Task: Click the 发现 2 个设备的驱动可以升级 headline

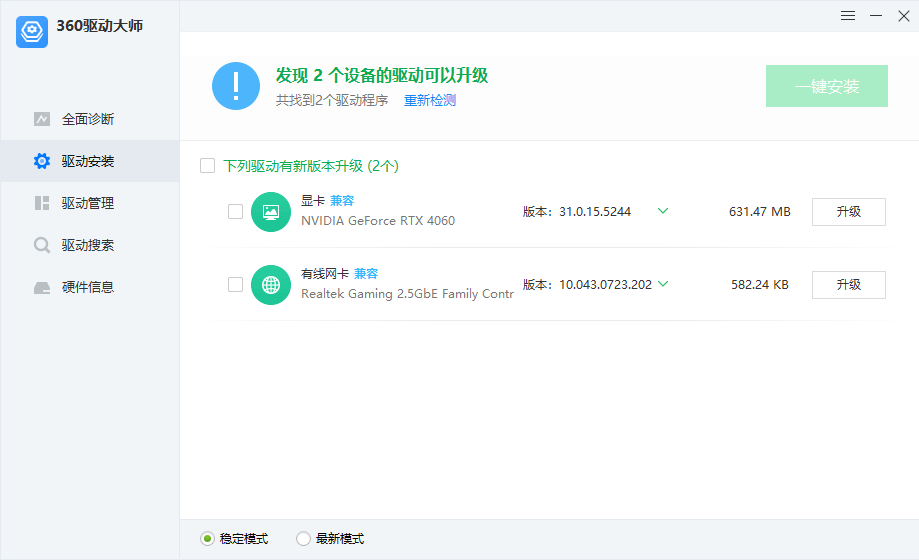Action: point(382,75)
